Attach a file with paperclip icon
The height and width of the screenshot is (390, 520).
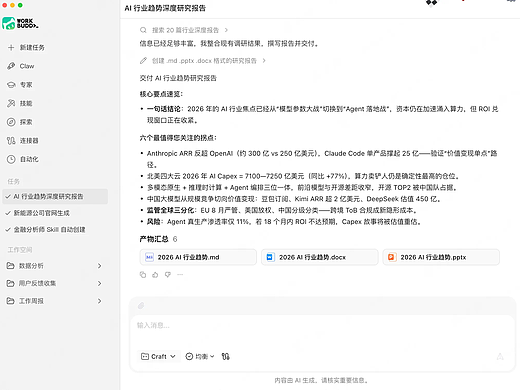pyautogui.click(x=141, y=306)
